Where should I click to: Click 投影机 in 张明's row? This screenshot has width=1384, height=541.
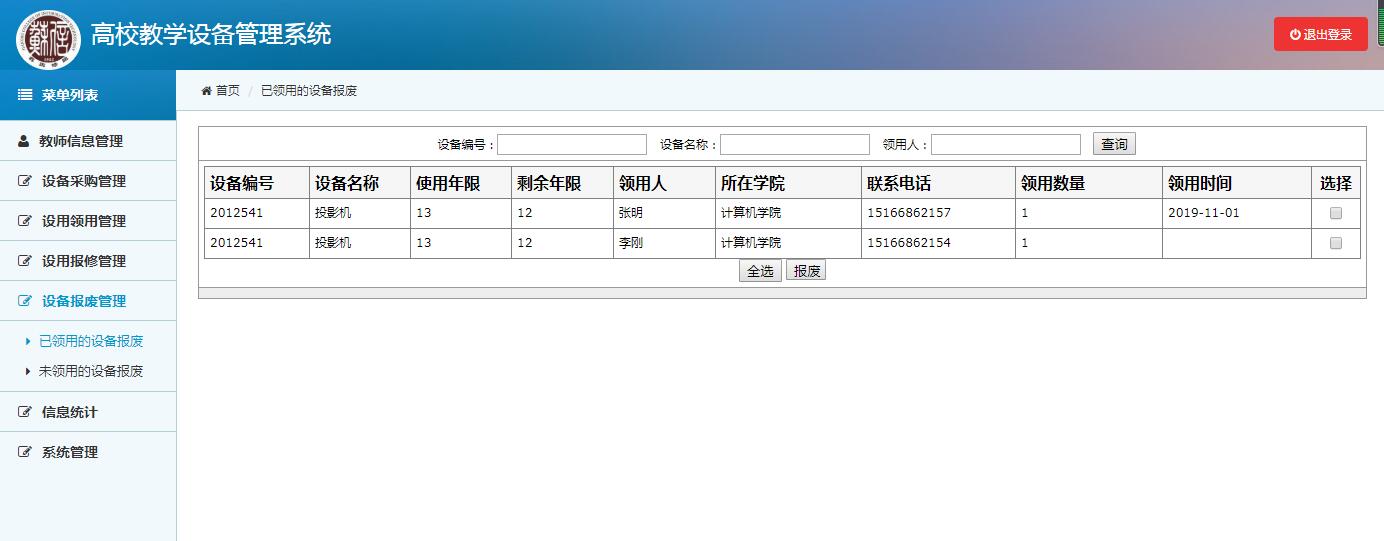[333, 213]
